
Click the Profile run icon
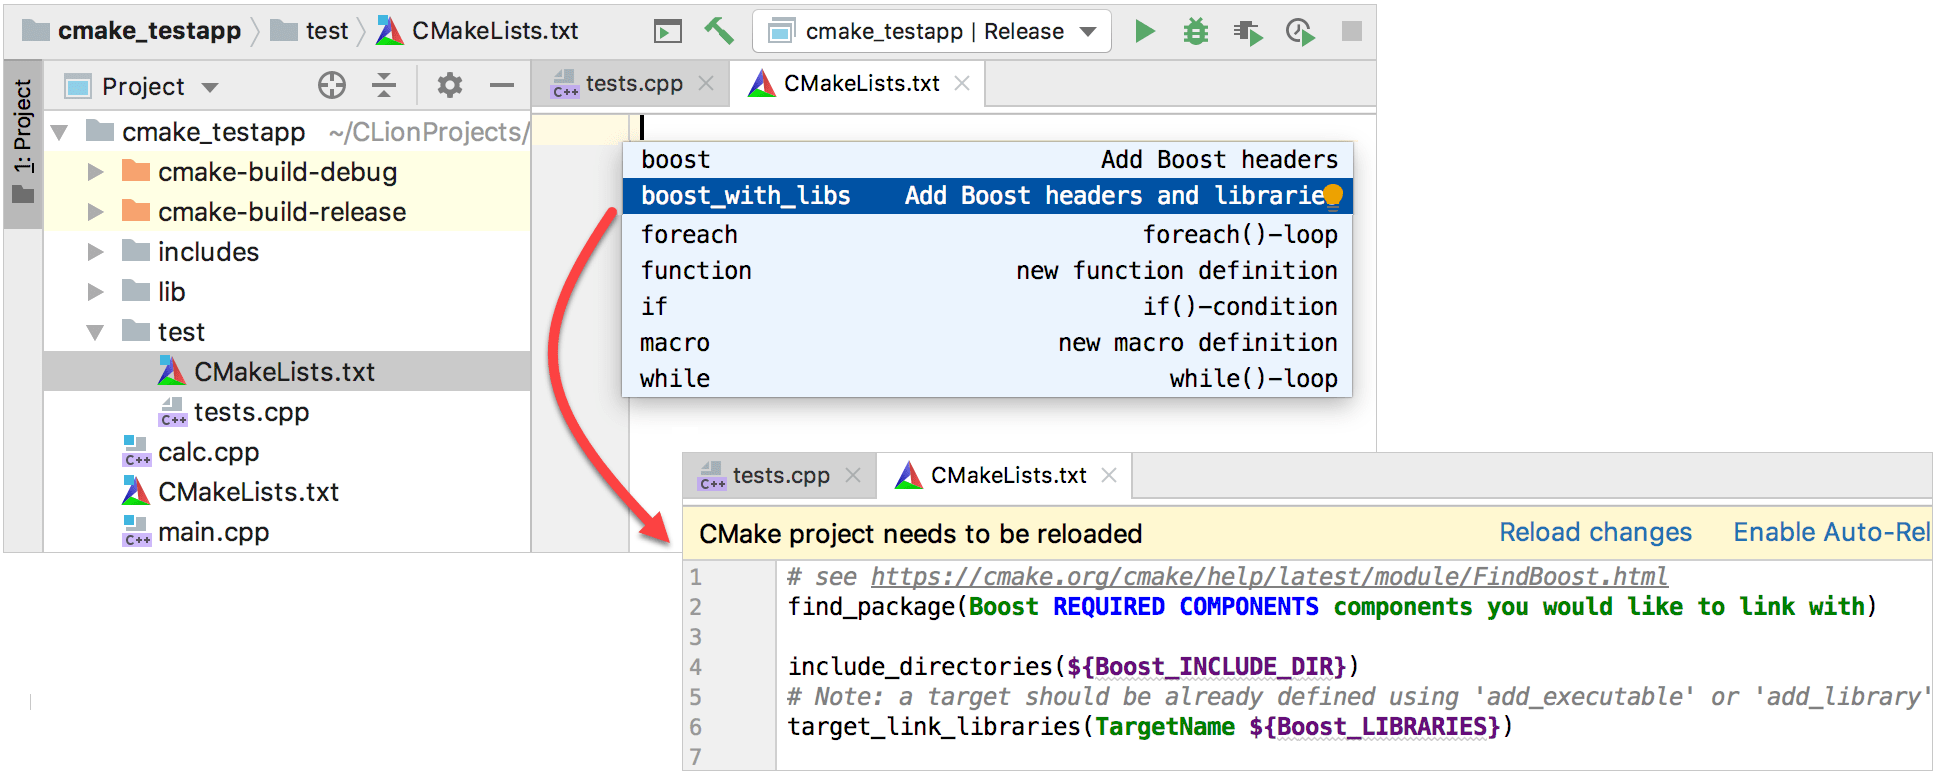[1299, 32]
